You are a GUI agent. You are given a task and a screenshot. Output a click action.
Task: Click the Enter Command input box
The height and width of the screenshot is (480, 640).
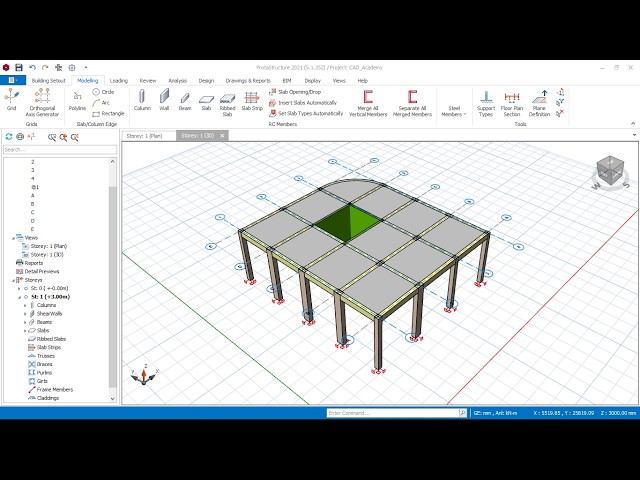[x=393, y=413]
